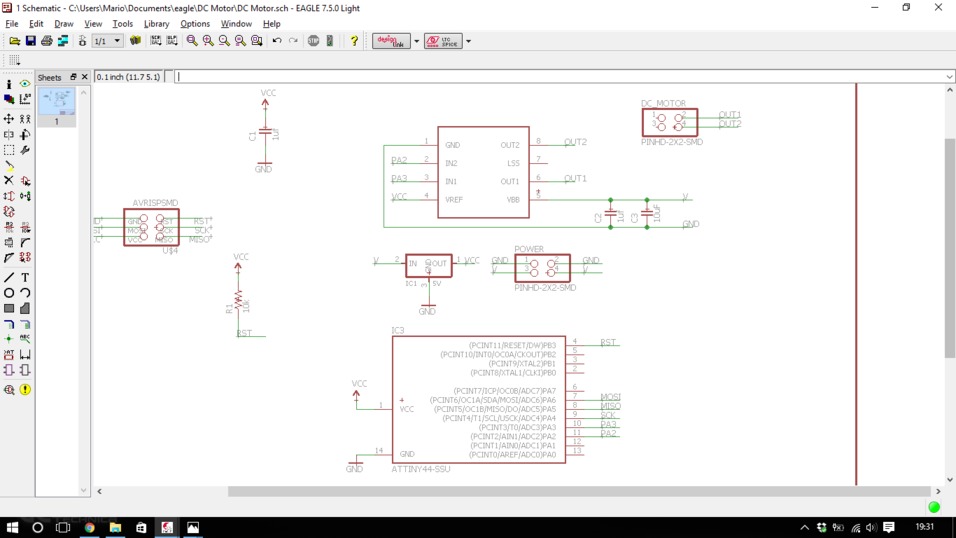Print the schematic with the printer icon
The image size is (956, 538).
coord(46,41)
